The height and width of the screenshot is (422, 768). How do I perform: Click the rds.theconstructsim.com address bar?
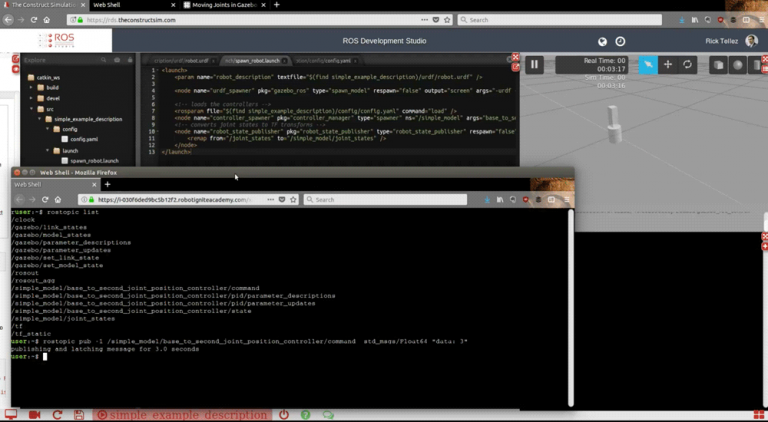245,20
